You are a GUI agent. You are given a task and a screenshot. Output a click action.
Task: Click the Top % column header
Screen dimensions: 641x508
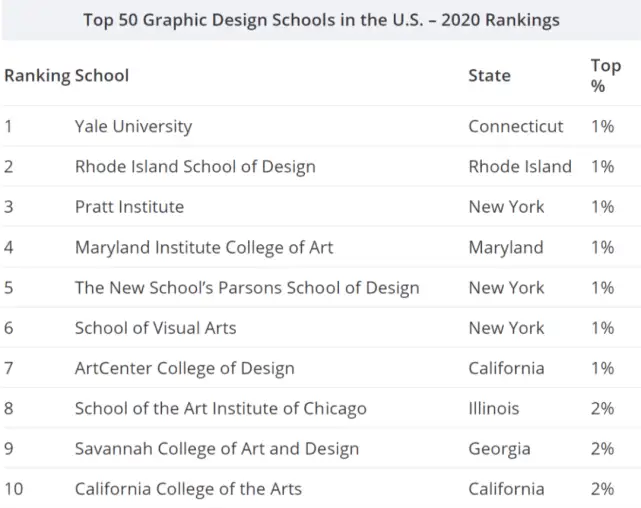[x=605, y=75]
